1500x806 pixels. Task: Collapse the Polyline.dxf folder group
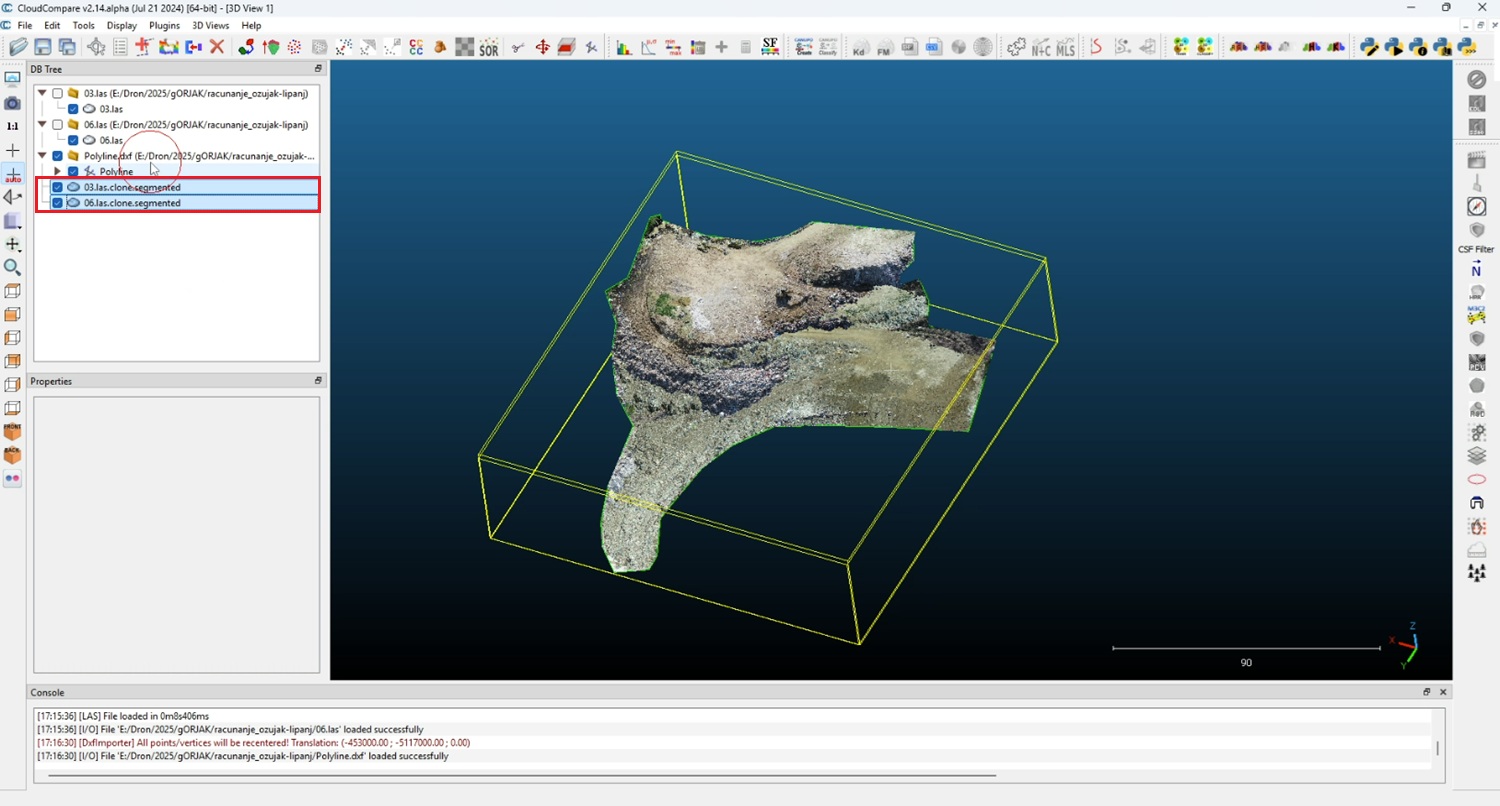click(42, 156)
